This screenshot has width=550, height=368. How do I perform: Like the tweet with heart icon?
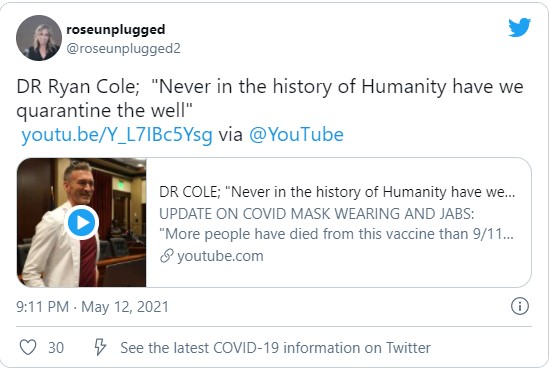click(x=28, y=348)
